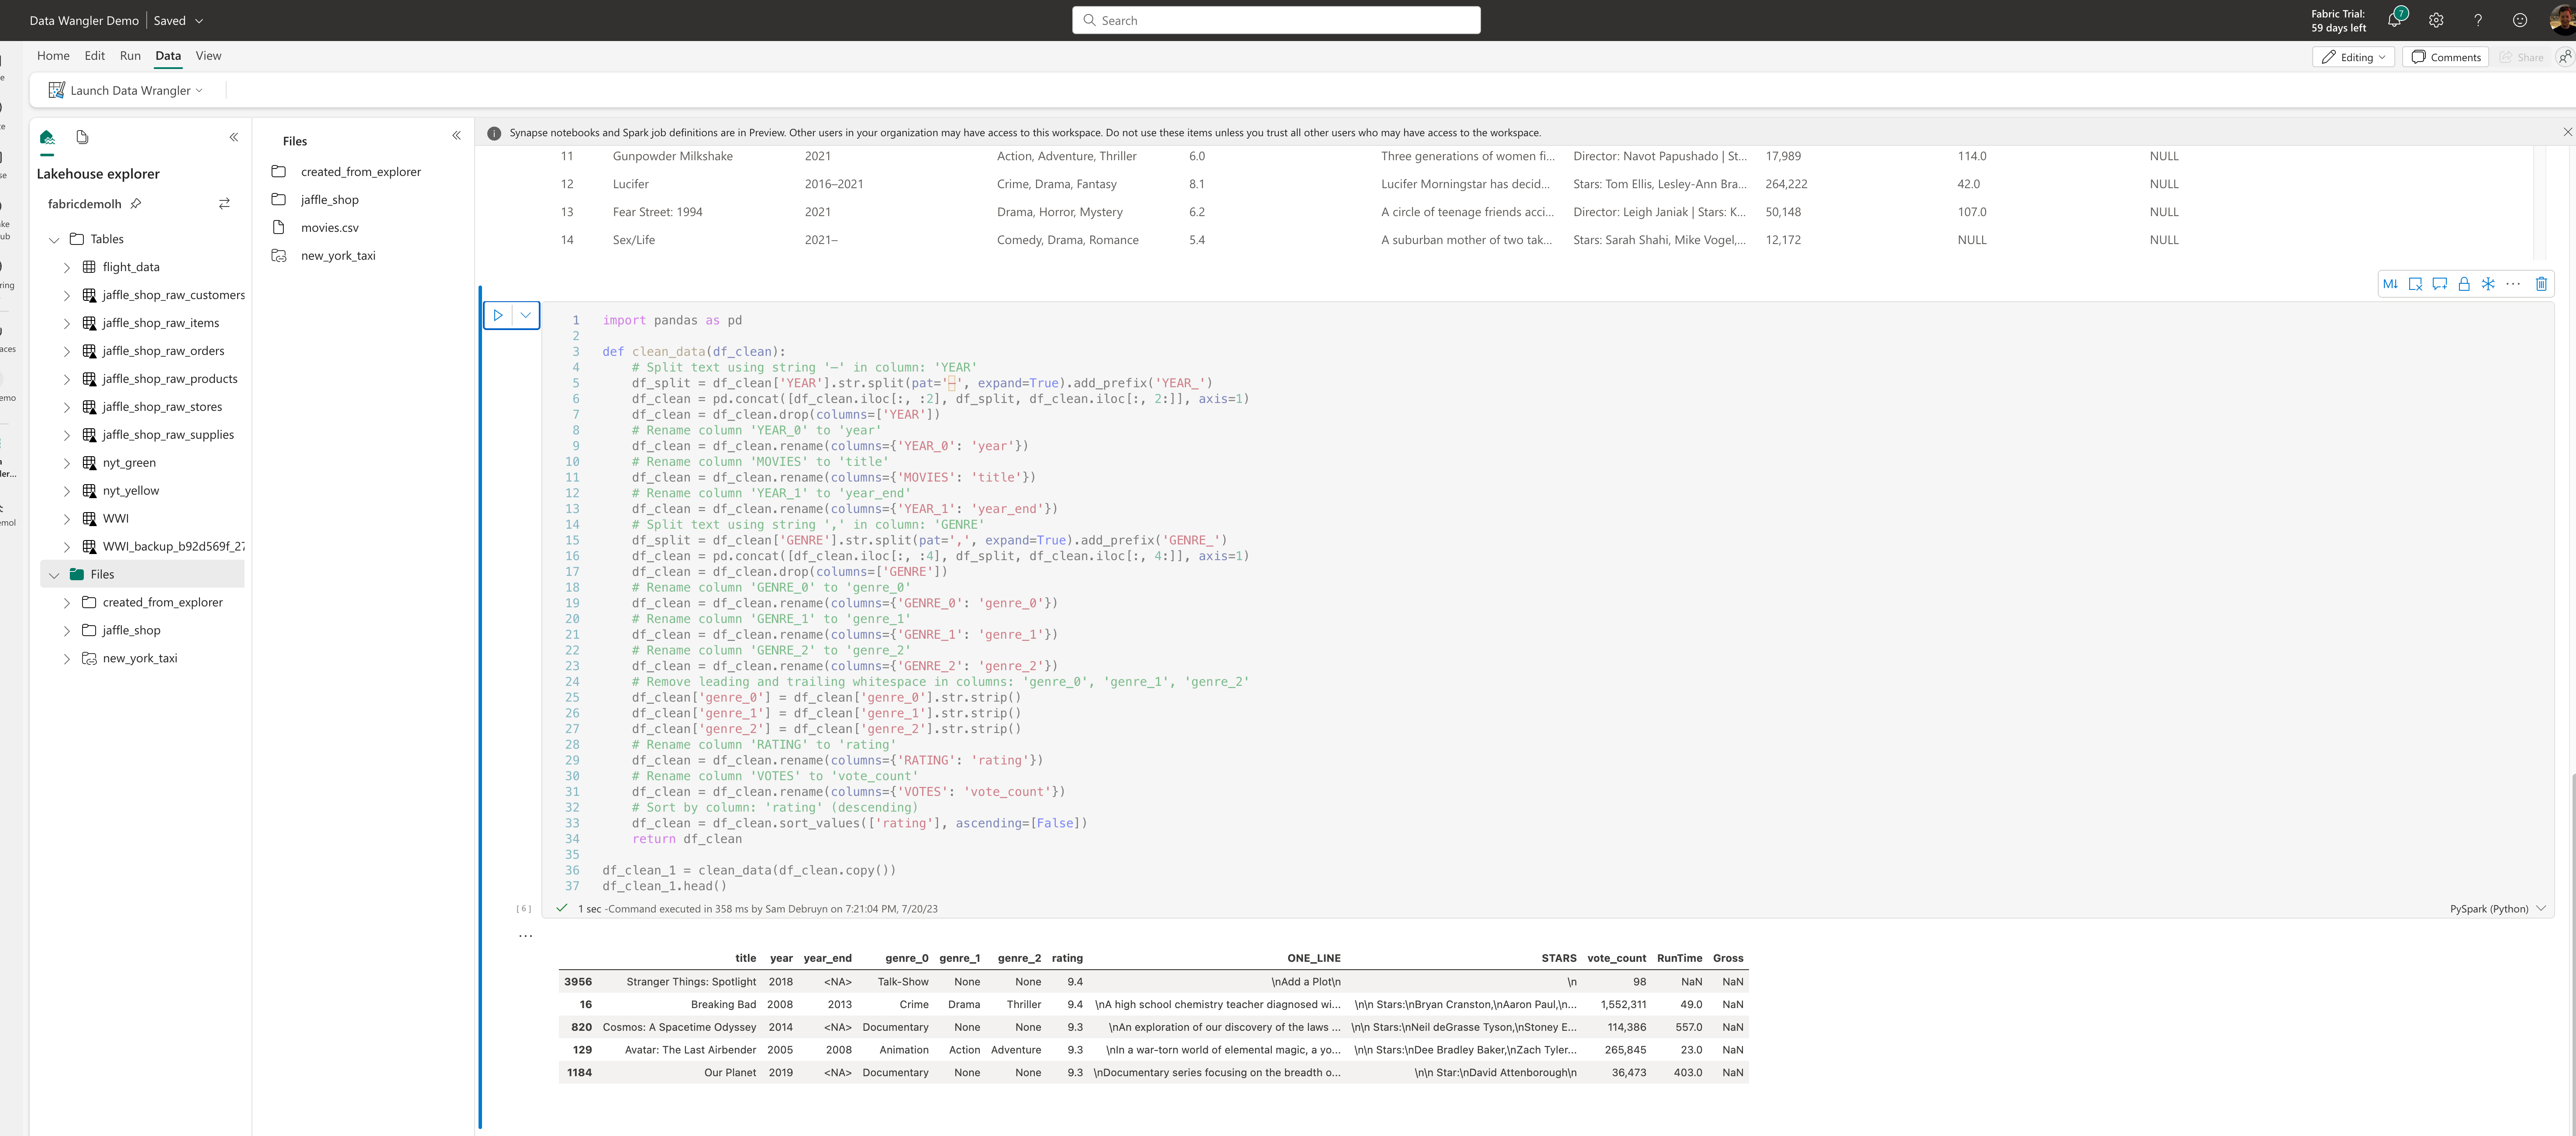Viewport: 2576px width, 1136px height.
Task: Open notifications bell icon
Action: pyautogui.click(x=2394, y=20)
